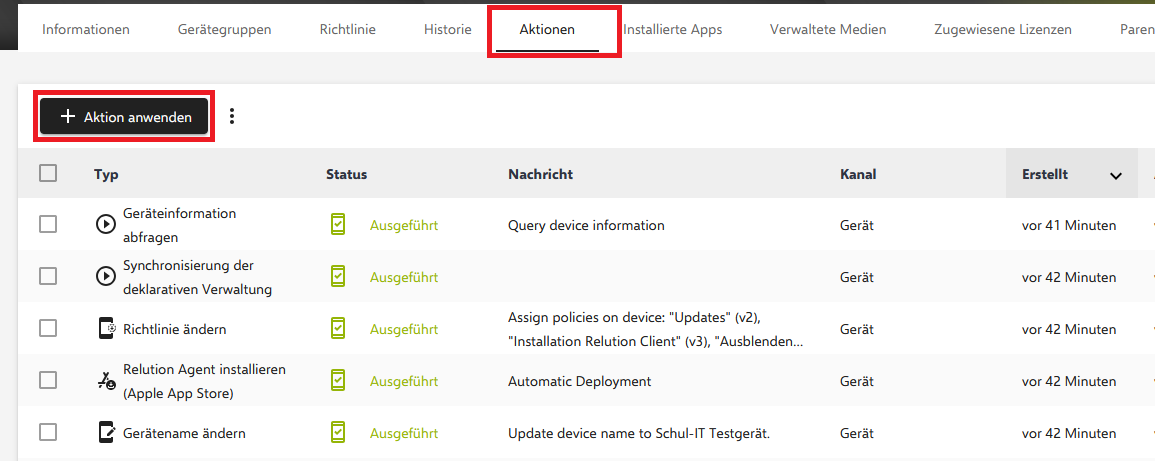Click the play icon beside Geräteinformation abfragen
The height and width of the screenshot is (461, 1155).
105,225
